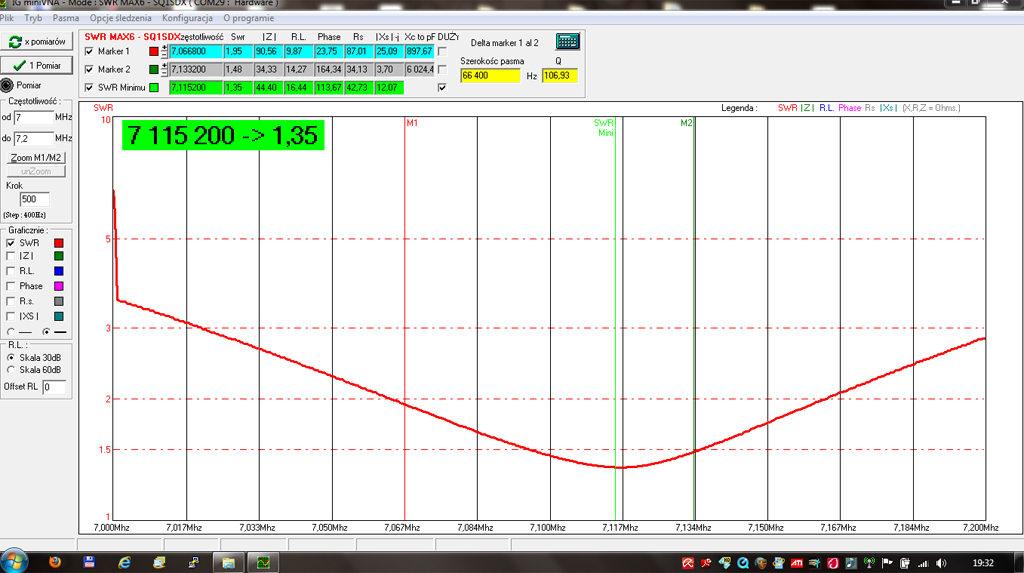1024x573 pixels.
Task: Click the 1 Pomiar single measurement button
Action: [37, 65]
